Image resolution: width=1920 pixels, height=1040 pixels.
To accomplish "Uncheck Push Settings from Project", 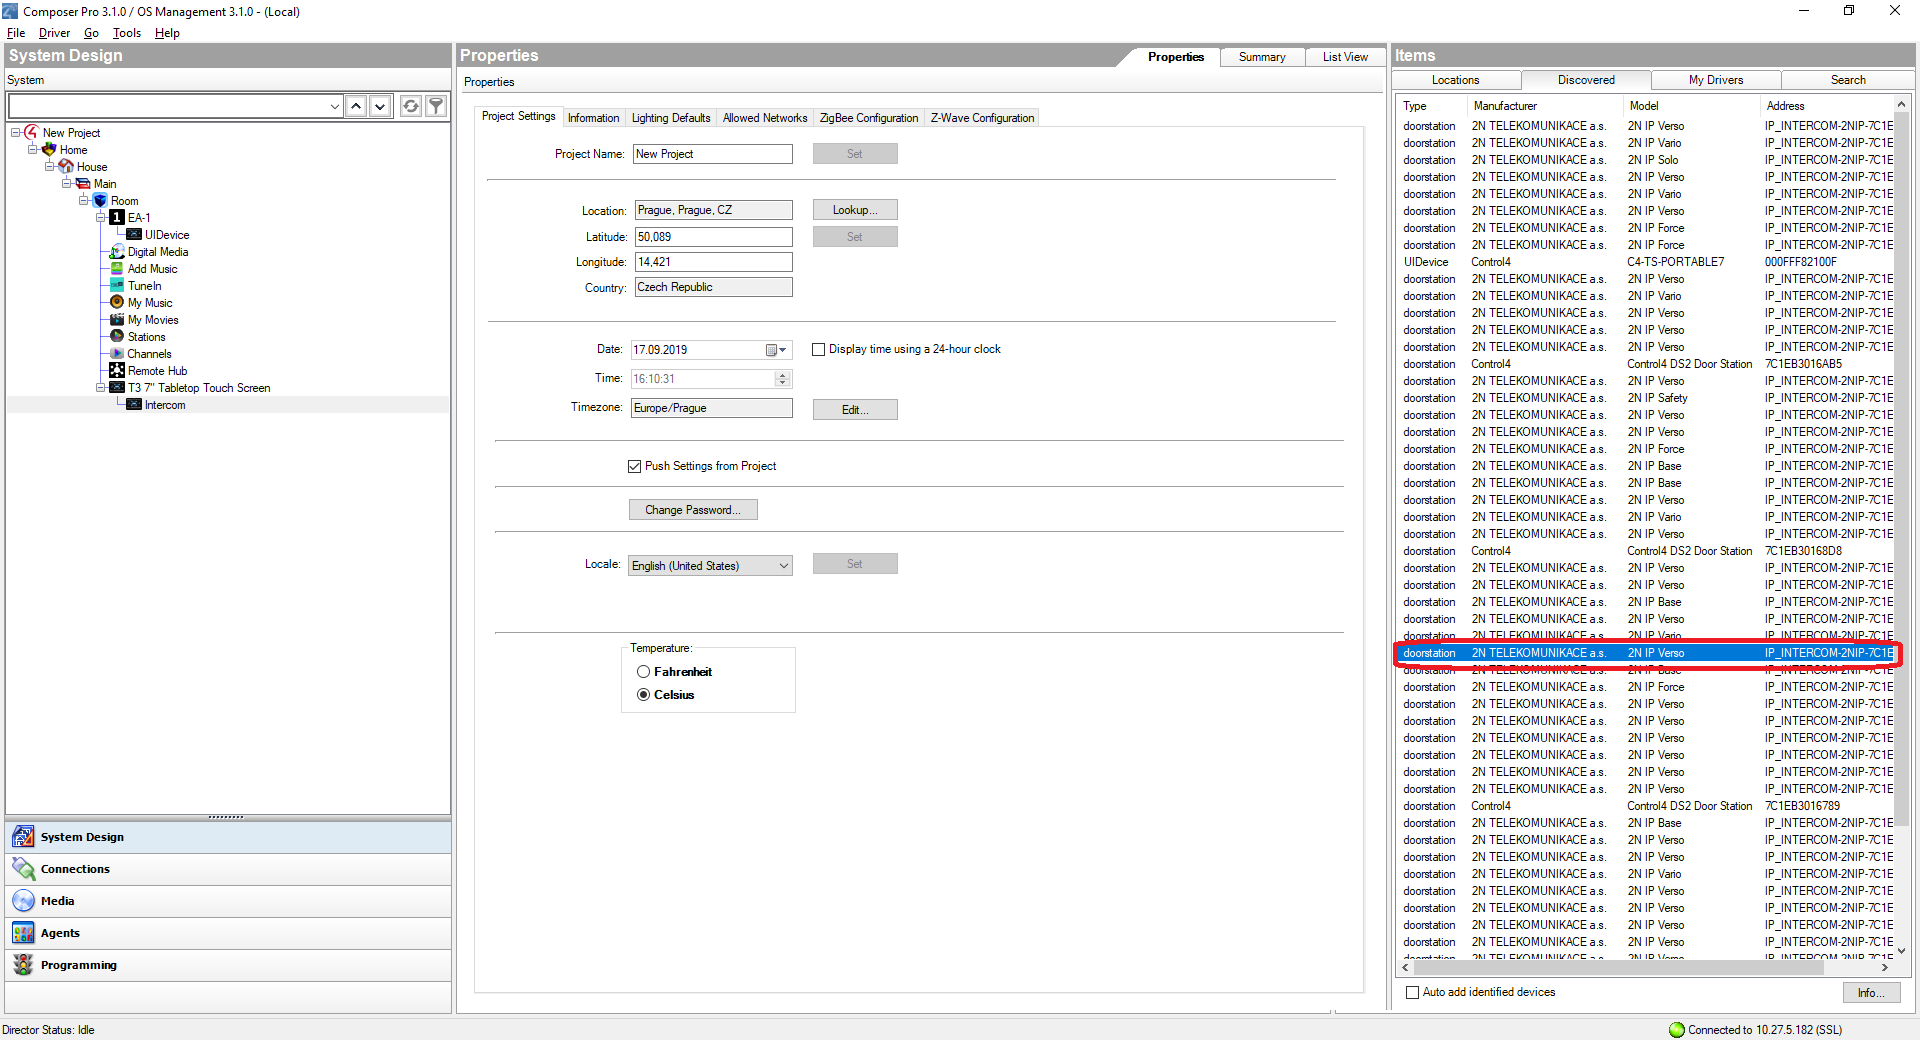I will (634, 466).
